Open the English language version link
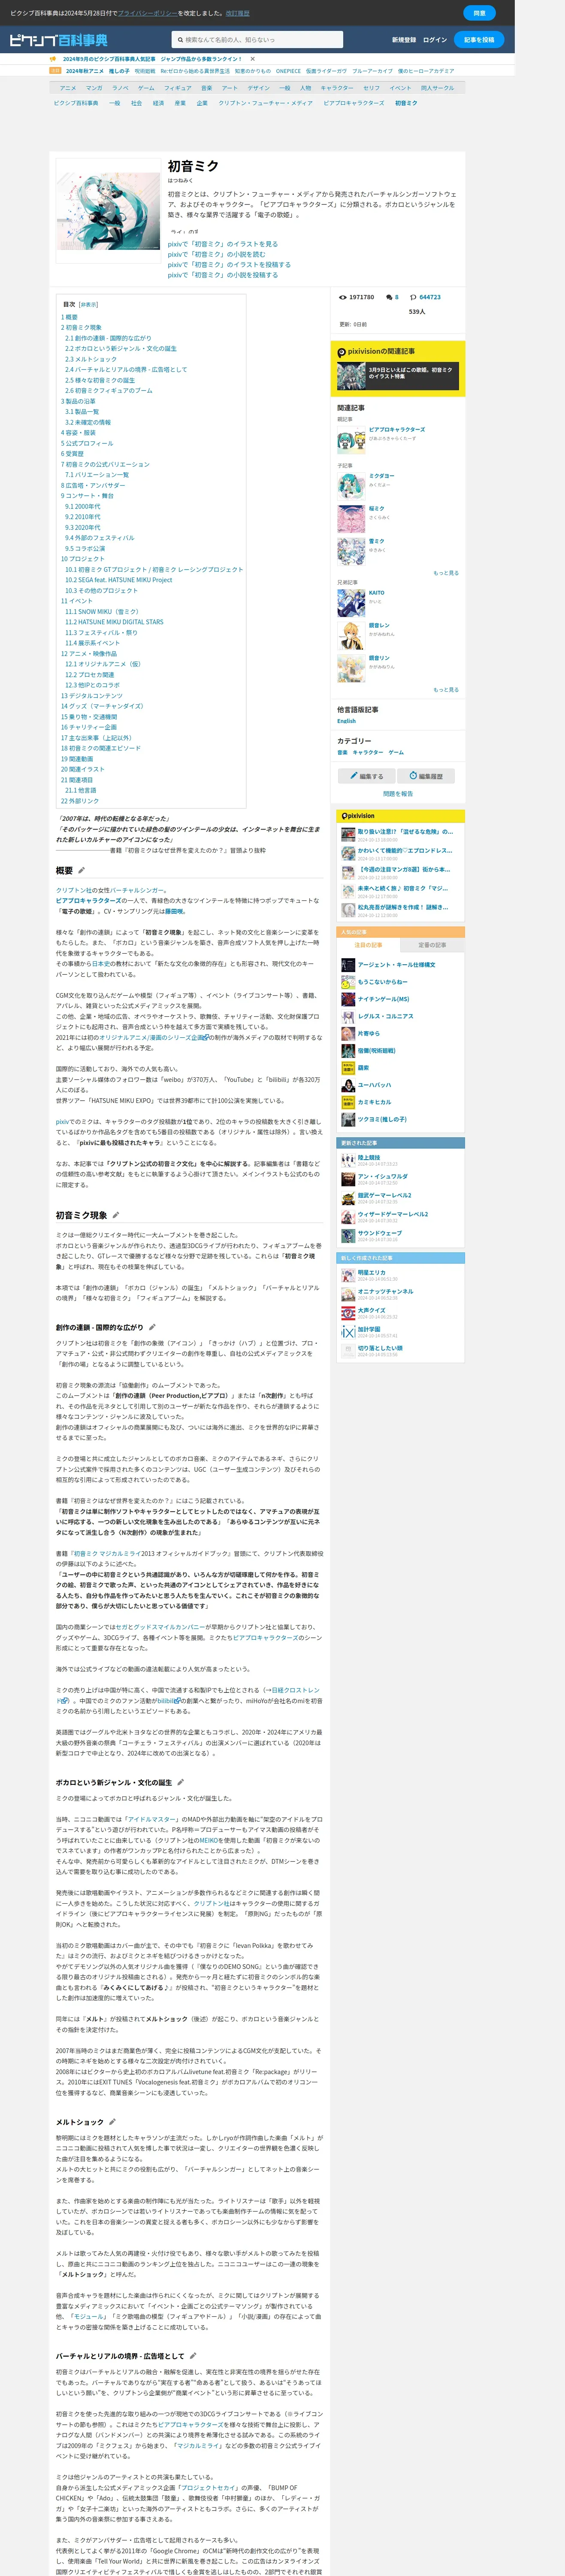The height and width of the screenshot is (2576, 565). pyautogui.click(x=346, y=721)
